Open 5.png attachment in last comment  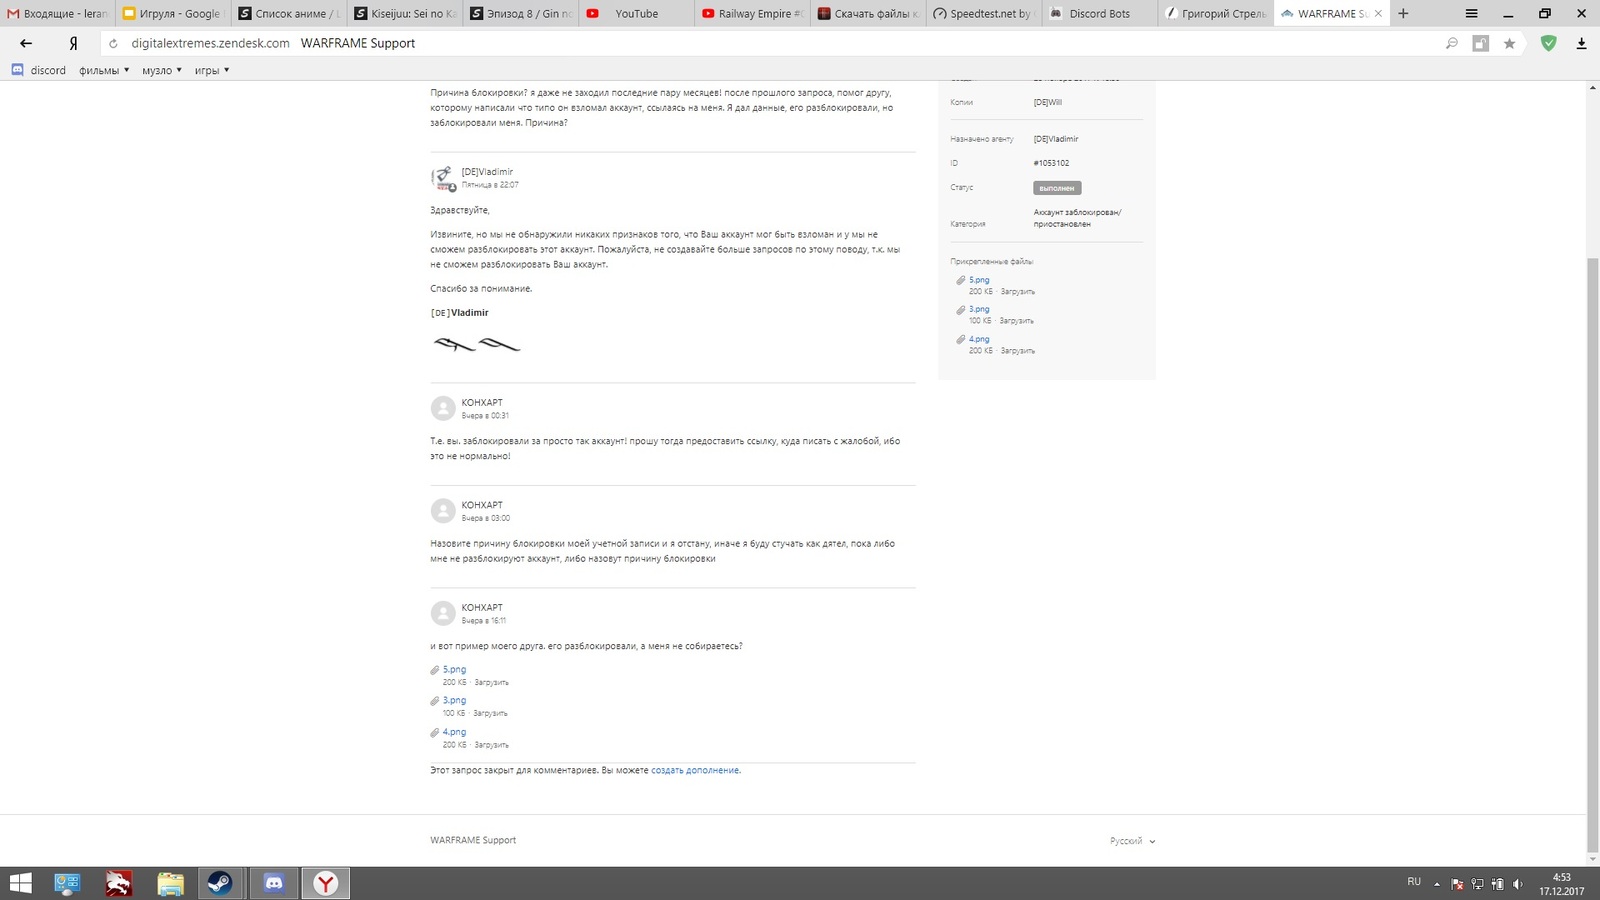coord(454,670)
